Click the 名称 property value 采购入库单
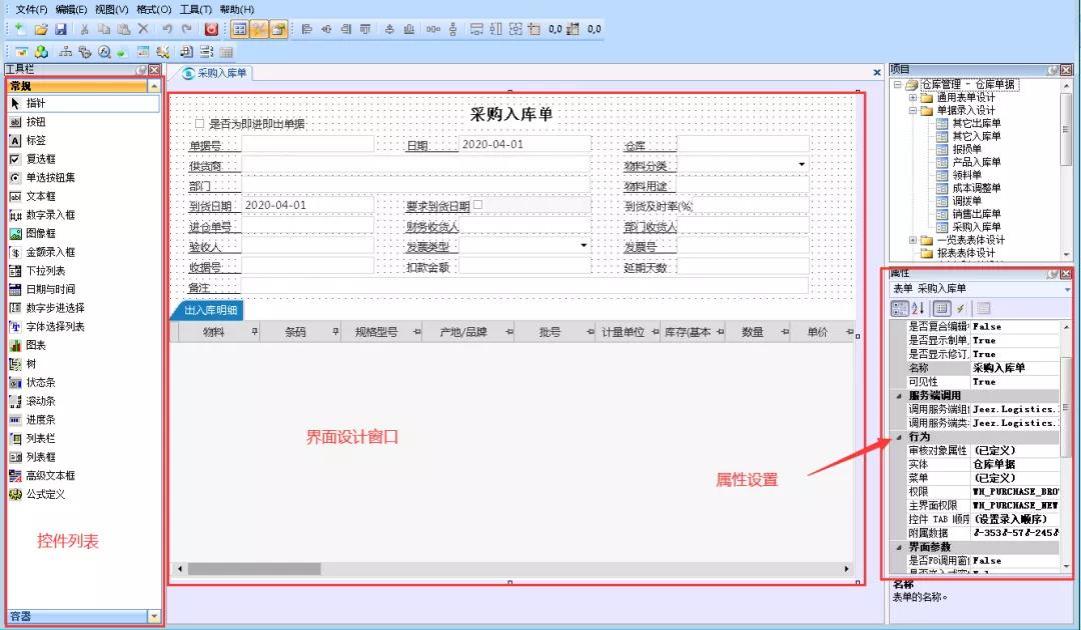 1015,368
